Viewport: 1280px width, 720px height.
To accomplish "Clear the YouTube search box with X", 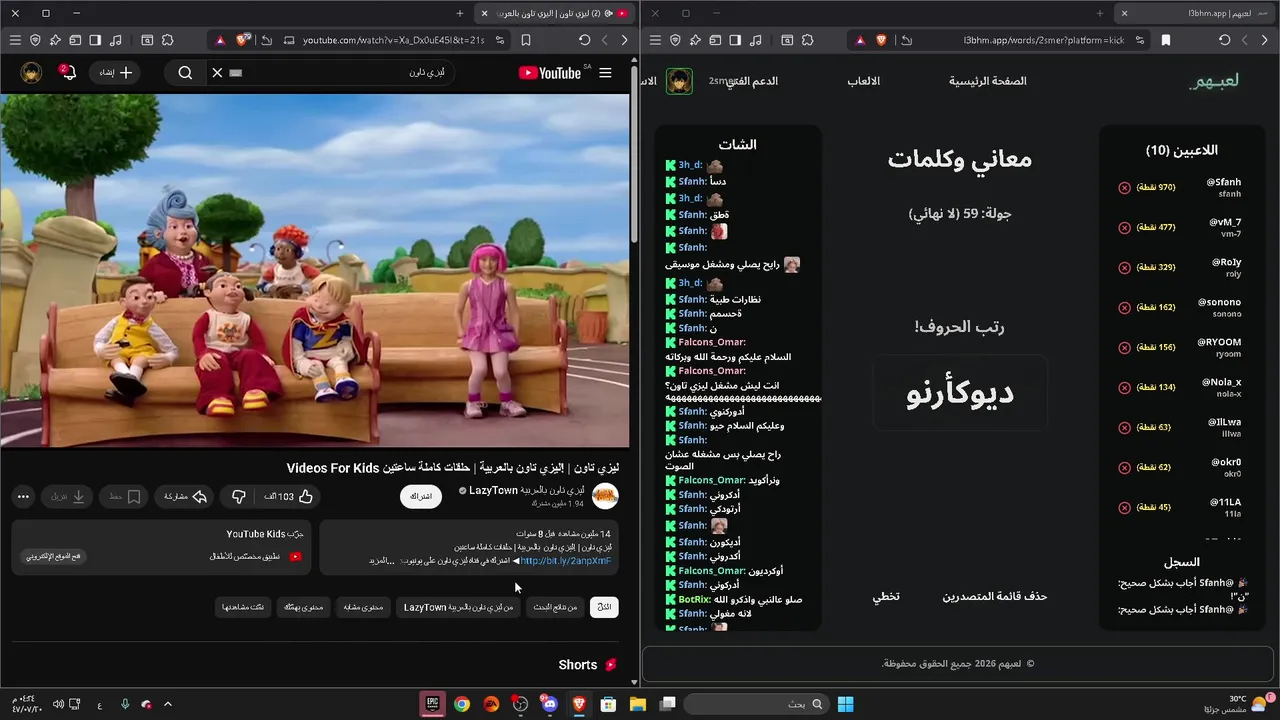I will (217, 73).
